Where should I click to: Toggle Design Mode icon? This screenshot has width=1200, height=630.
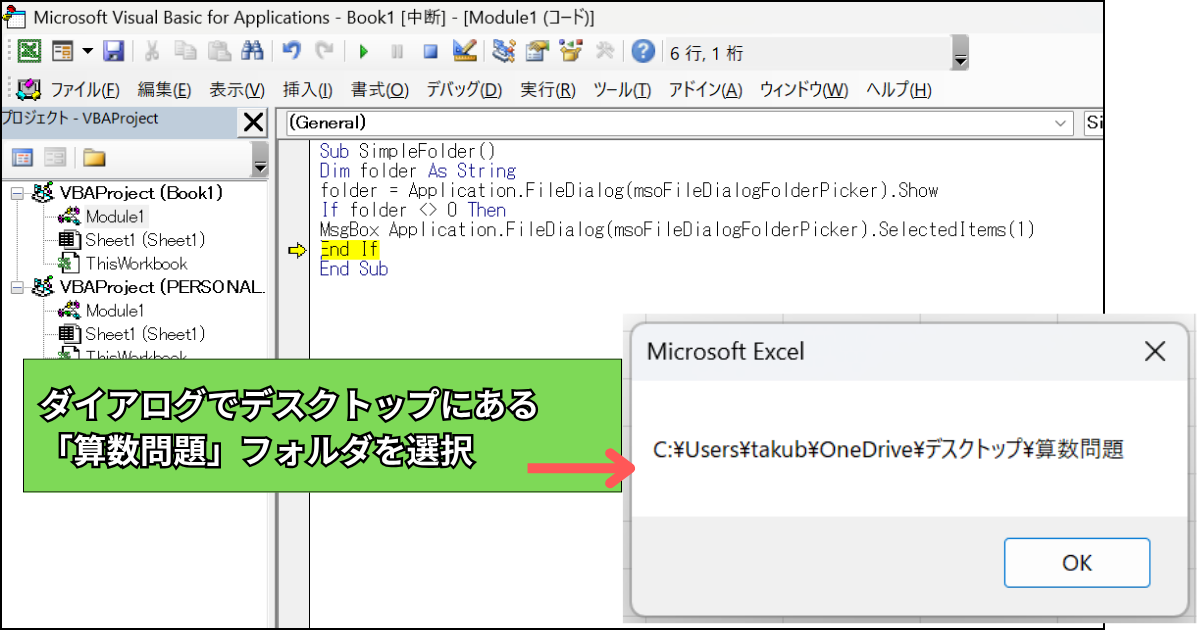[464, 51]
